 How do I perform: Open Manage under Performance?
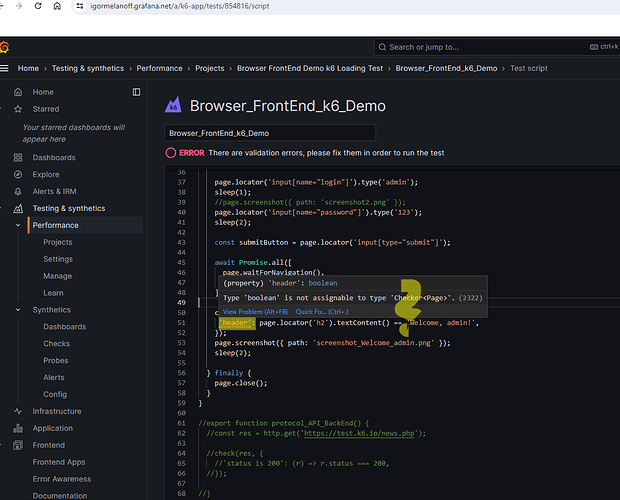(58, 276)
